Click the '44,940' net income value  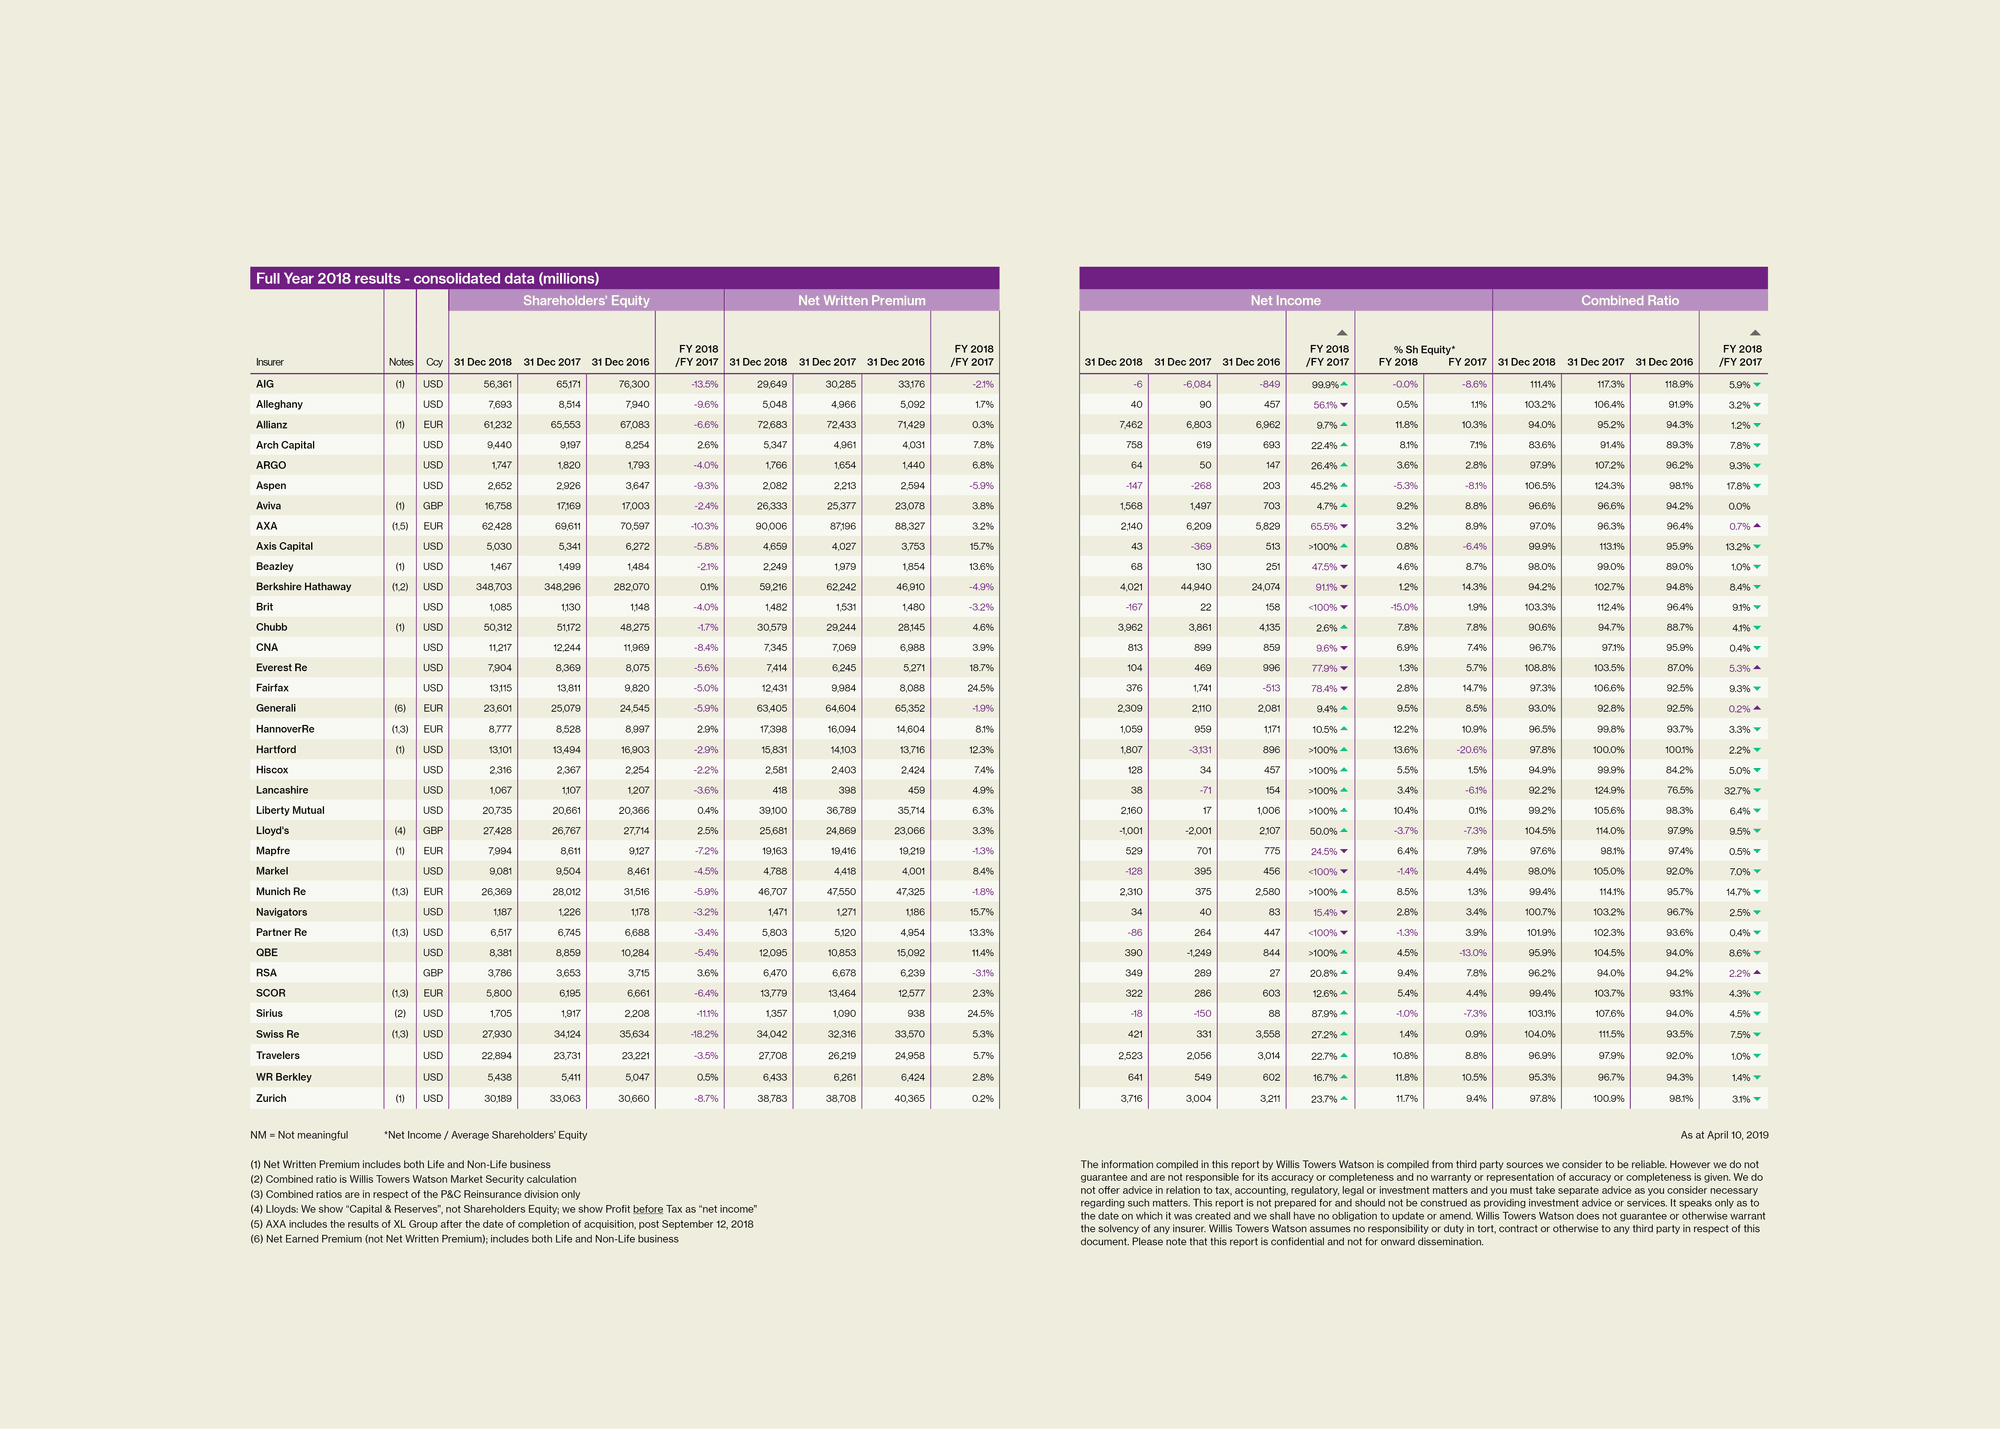[x=1195, y=587]
